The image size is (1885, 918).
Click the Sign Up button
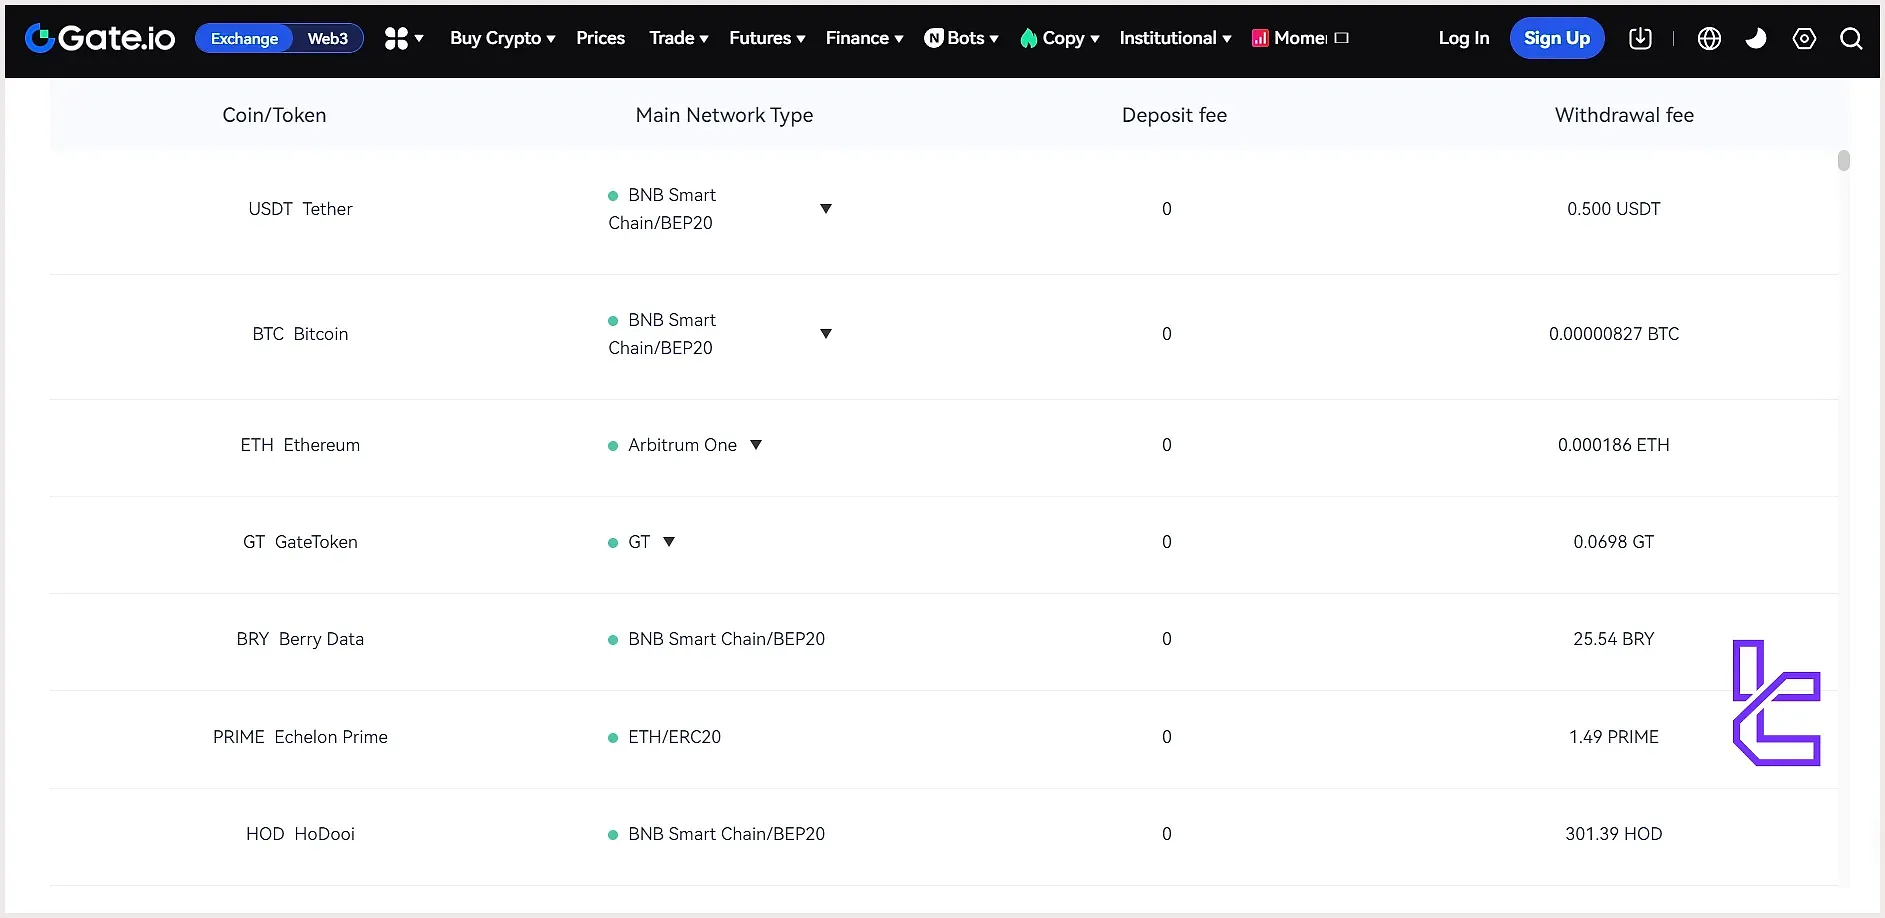click(1556, 38)
